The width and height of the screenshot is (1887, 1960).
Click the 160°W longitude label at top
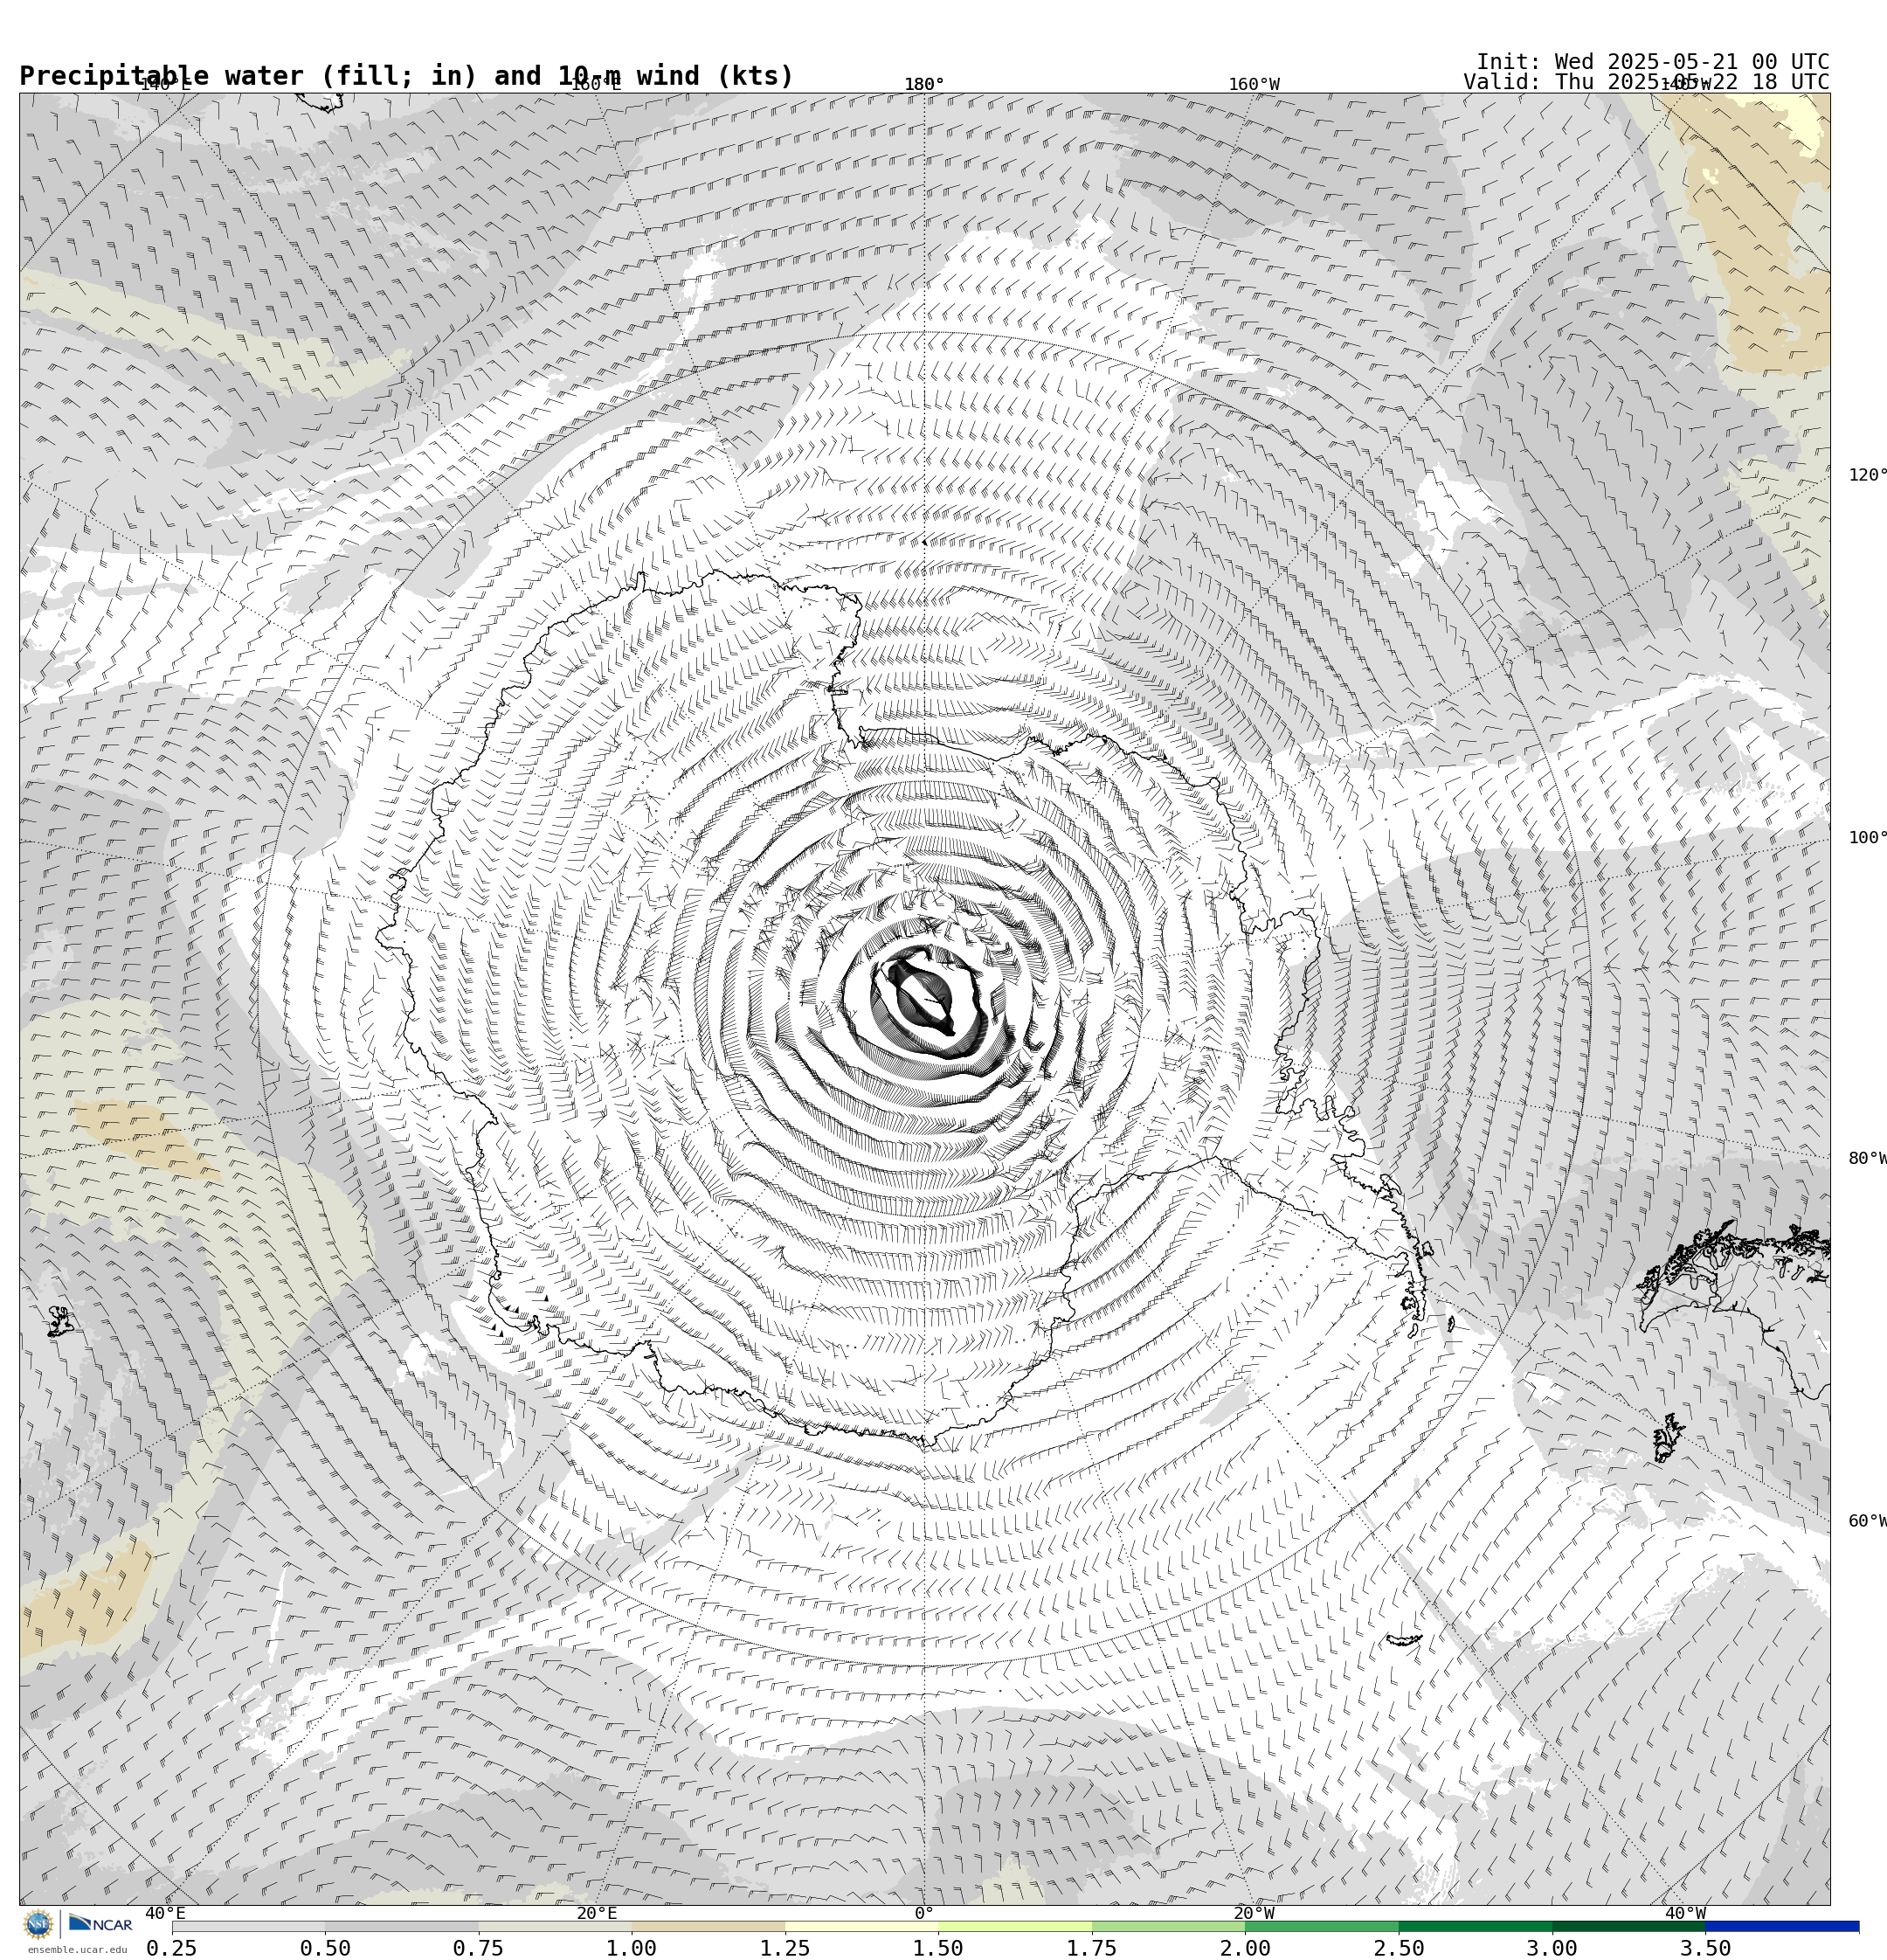click(x=1254, y=84)
